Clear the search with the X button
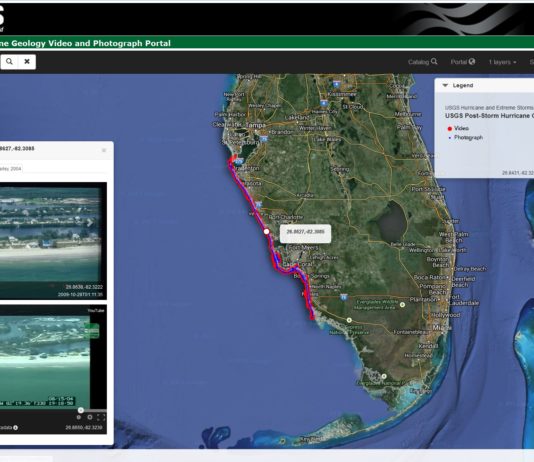Image resolution: width=534 pixels, height=462 pixels. 27,62
